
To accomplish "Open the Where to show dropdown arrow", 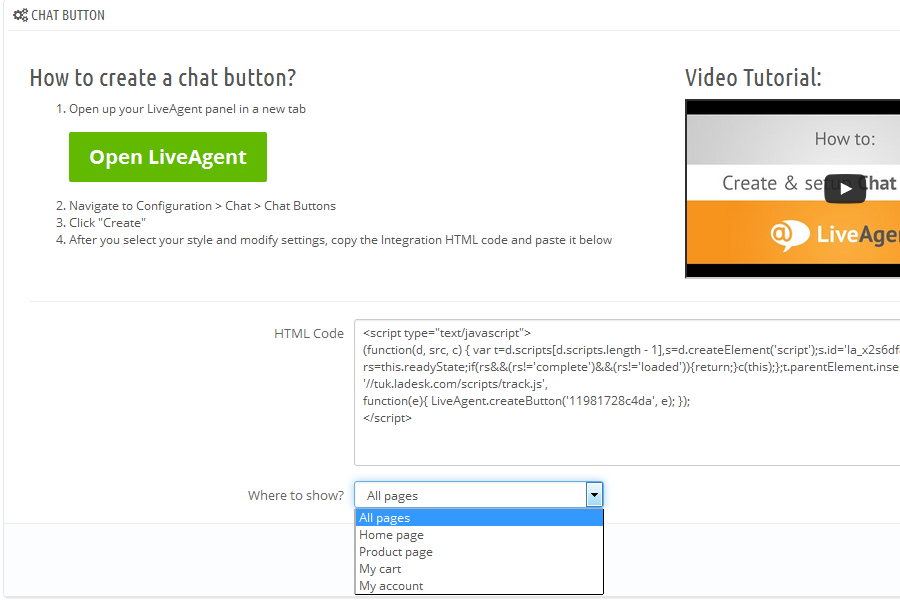I will (594, 495).
